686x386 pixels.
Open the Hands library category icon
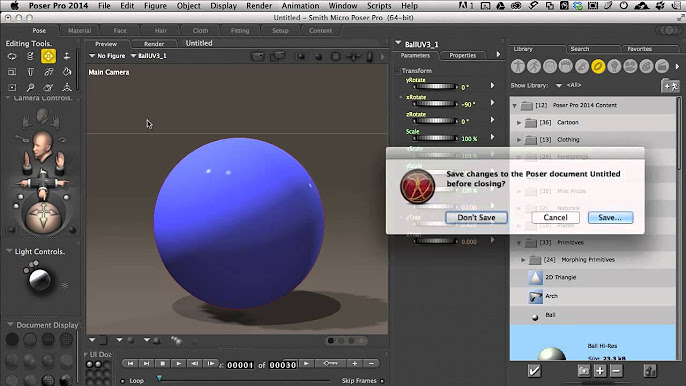(x=582, y=66)
